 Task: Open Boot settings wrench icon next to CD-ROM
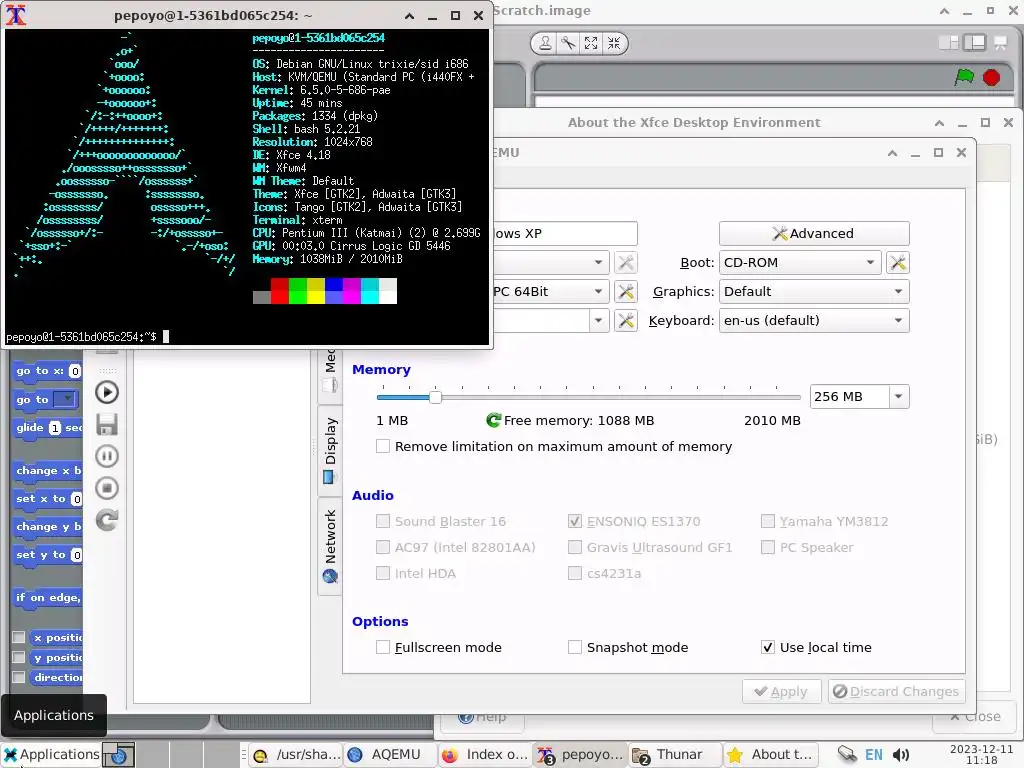coord(898,263)
